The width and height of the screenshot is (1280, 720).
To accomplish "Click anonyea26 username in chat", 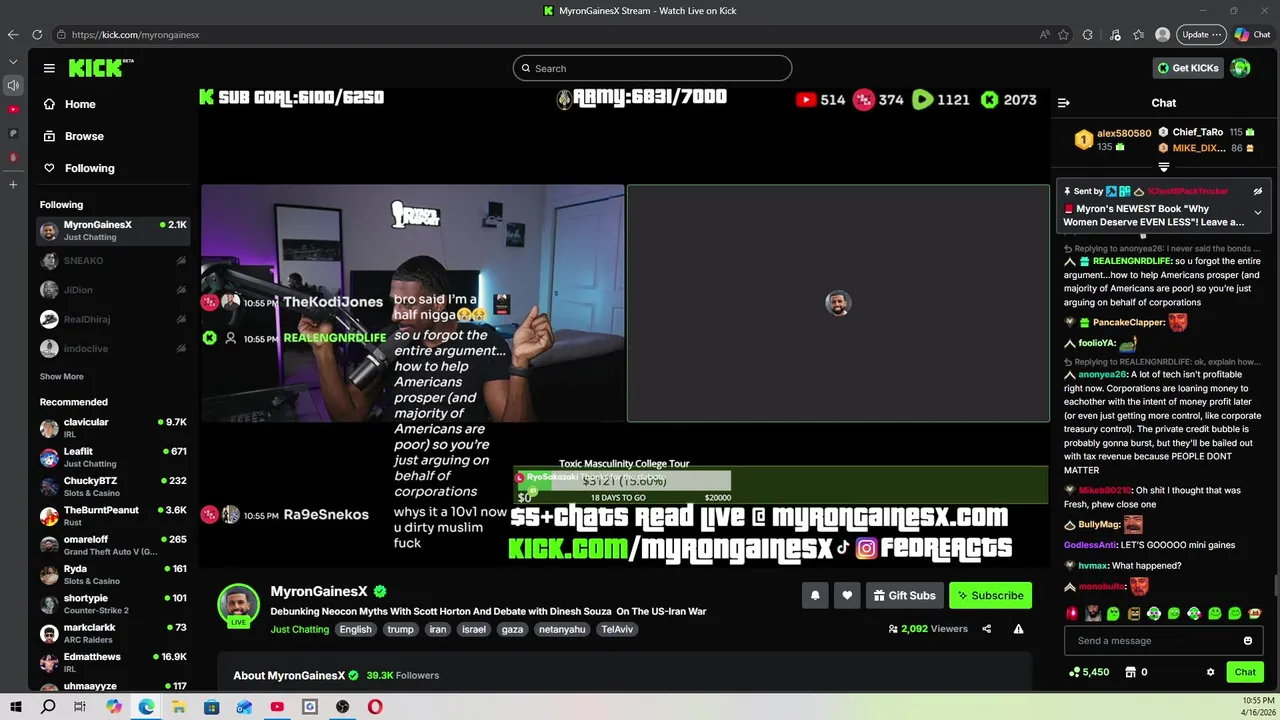I will 1102,375.
